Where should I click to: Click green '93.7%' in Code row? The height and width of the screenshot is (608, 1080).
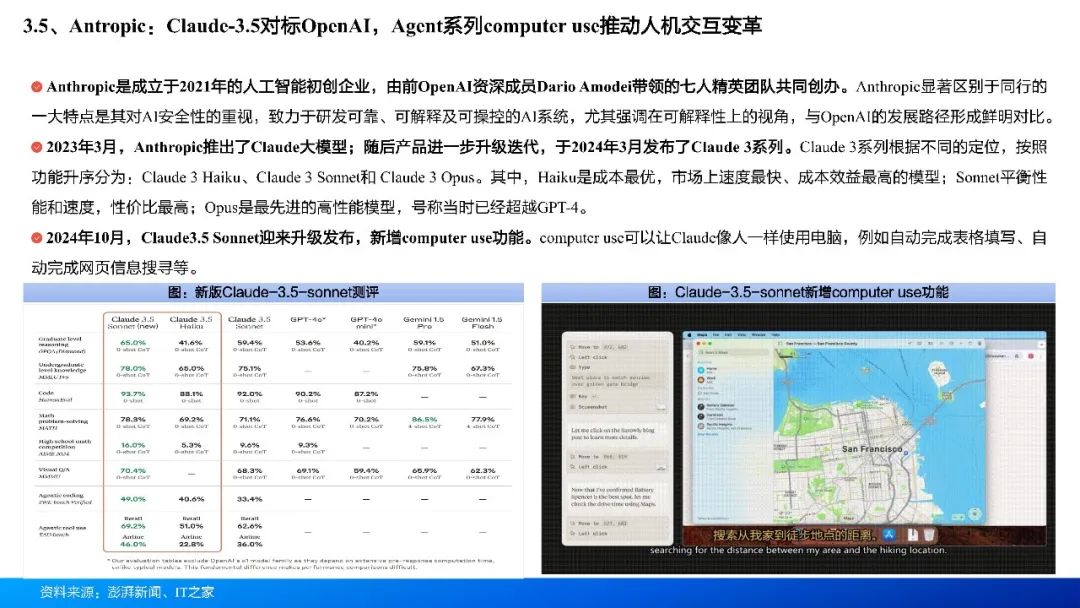133,394
